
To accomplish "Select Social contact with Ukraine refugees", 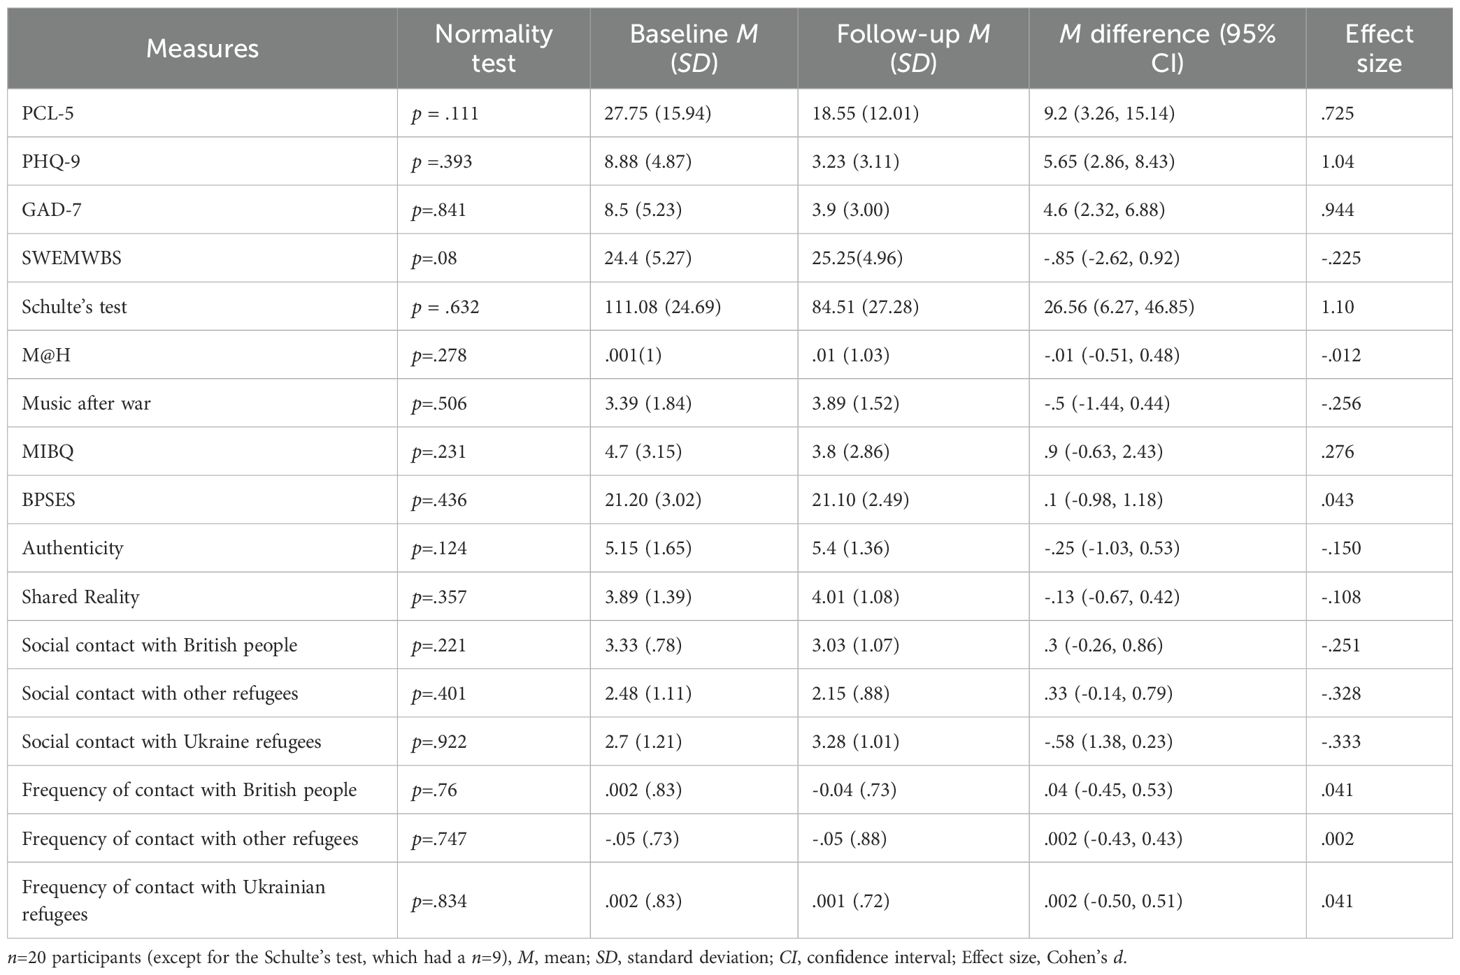I will tap(172, 742).
